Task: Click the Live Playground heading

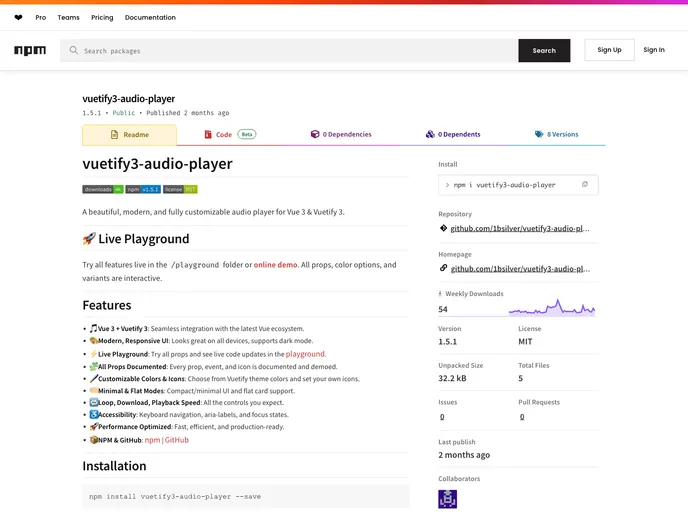Action: [136, 239]
